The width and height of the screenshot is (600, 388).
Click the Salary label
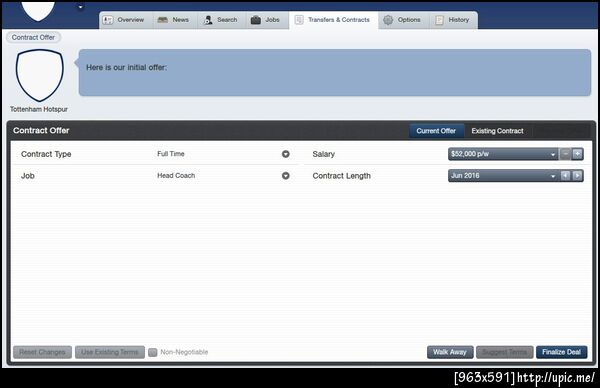pyautogui.click(x=323, y=154)
